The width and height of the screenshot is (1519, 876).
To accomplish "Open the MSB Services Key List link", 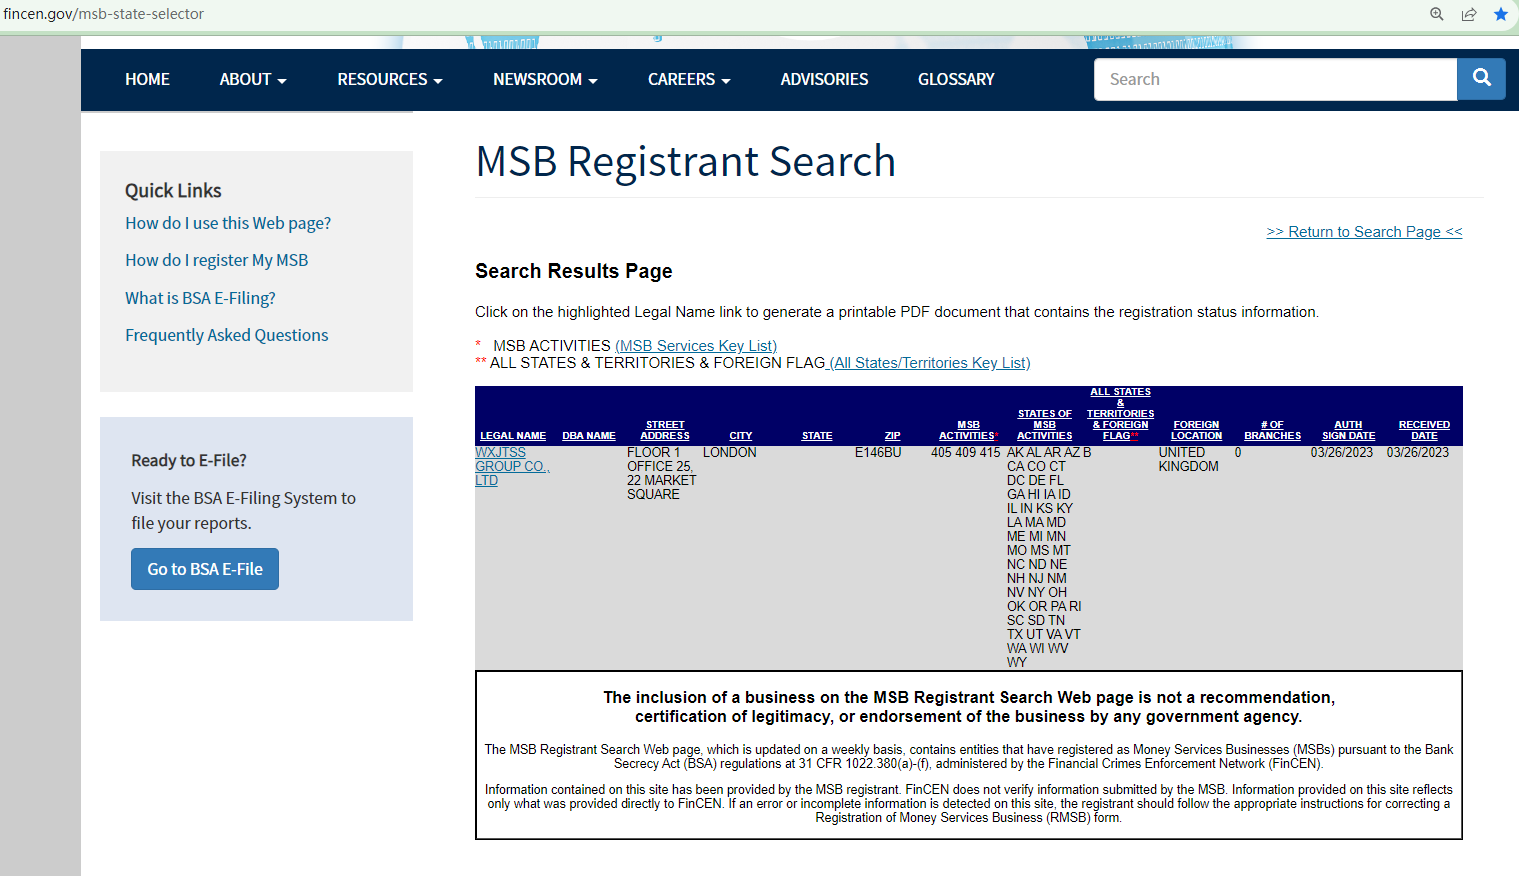I will pyautogui.click(x=696, y=346).
